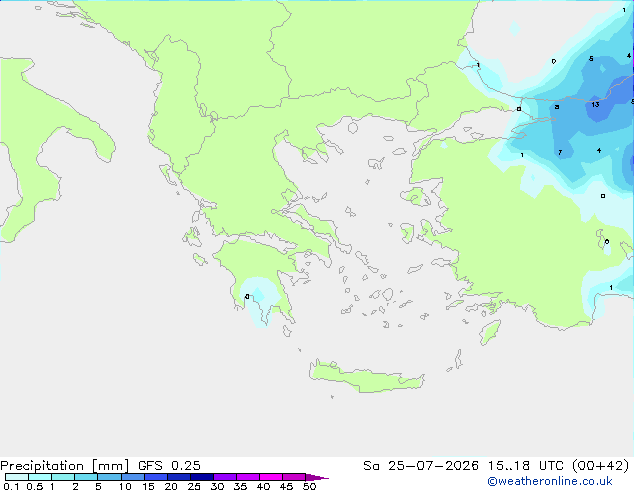This screenshot has width=634, height=490.
Task: Click the island of Crete
Action: [x=366, y=377]
